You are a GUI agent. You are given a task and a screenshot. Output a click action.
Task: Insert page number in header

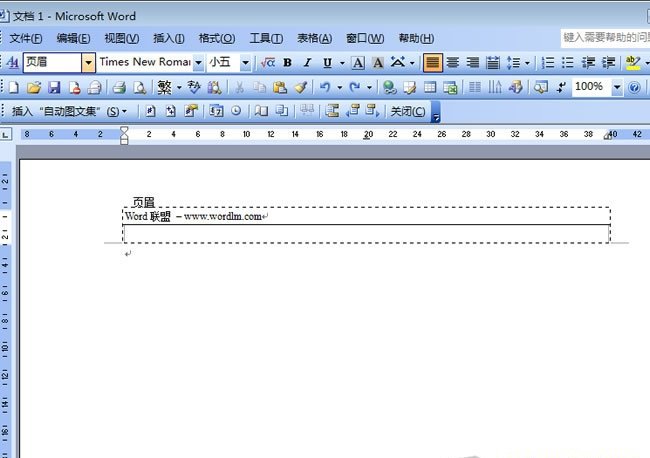150,111
